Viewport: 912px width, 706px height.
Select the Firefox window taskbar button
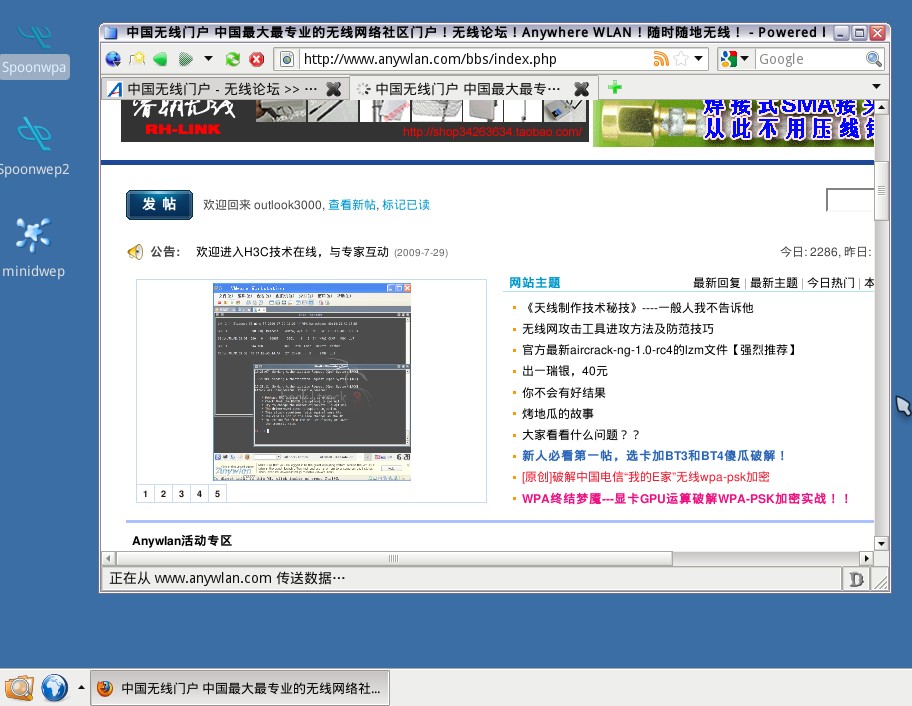tap(240, 688)
